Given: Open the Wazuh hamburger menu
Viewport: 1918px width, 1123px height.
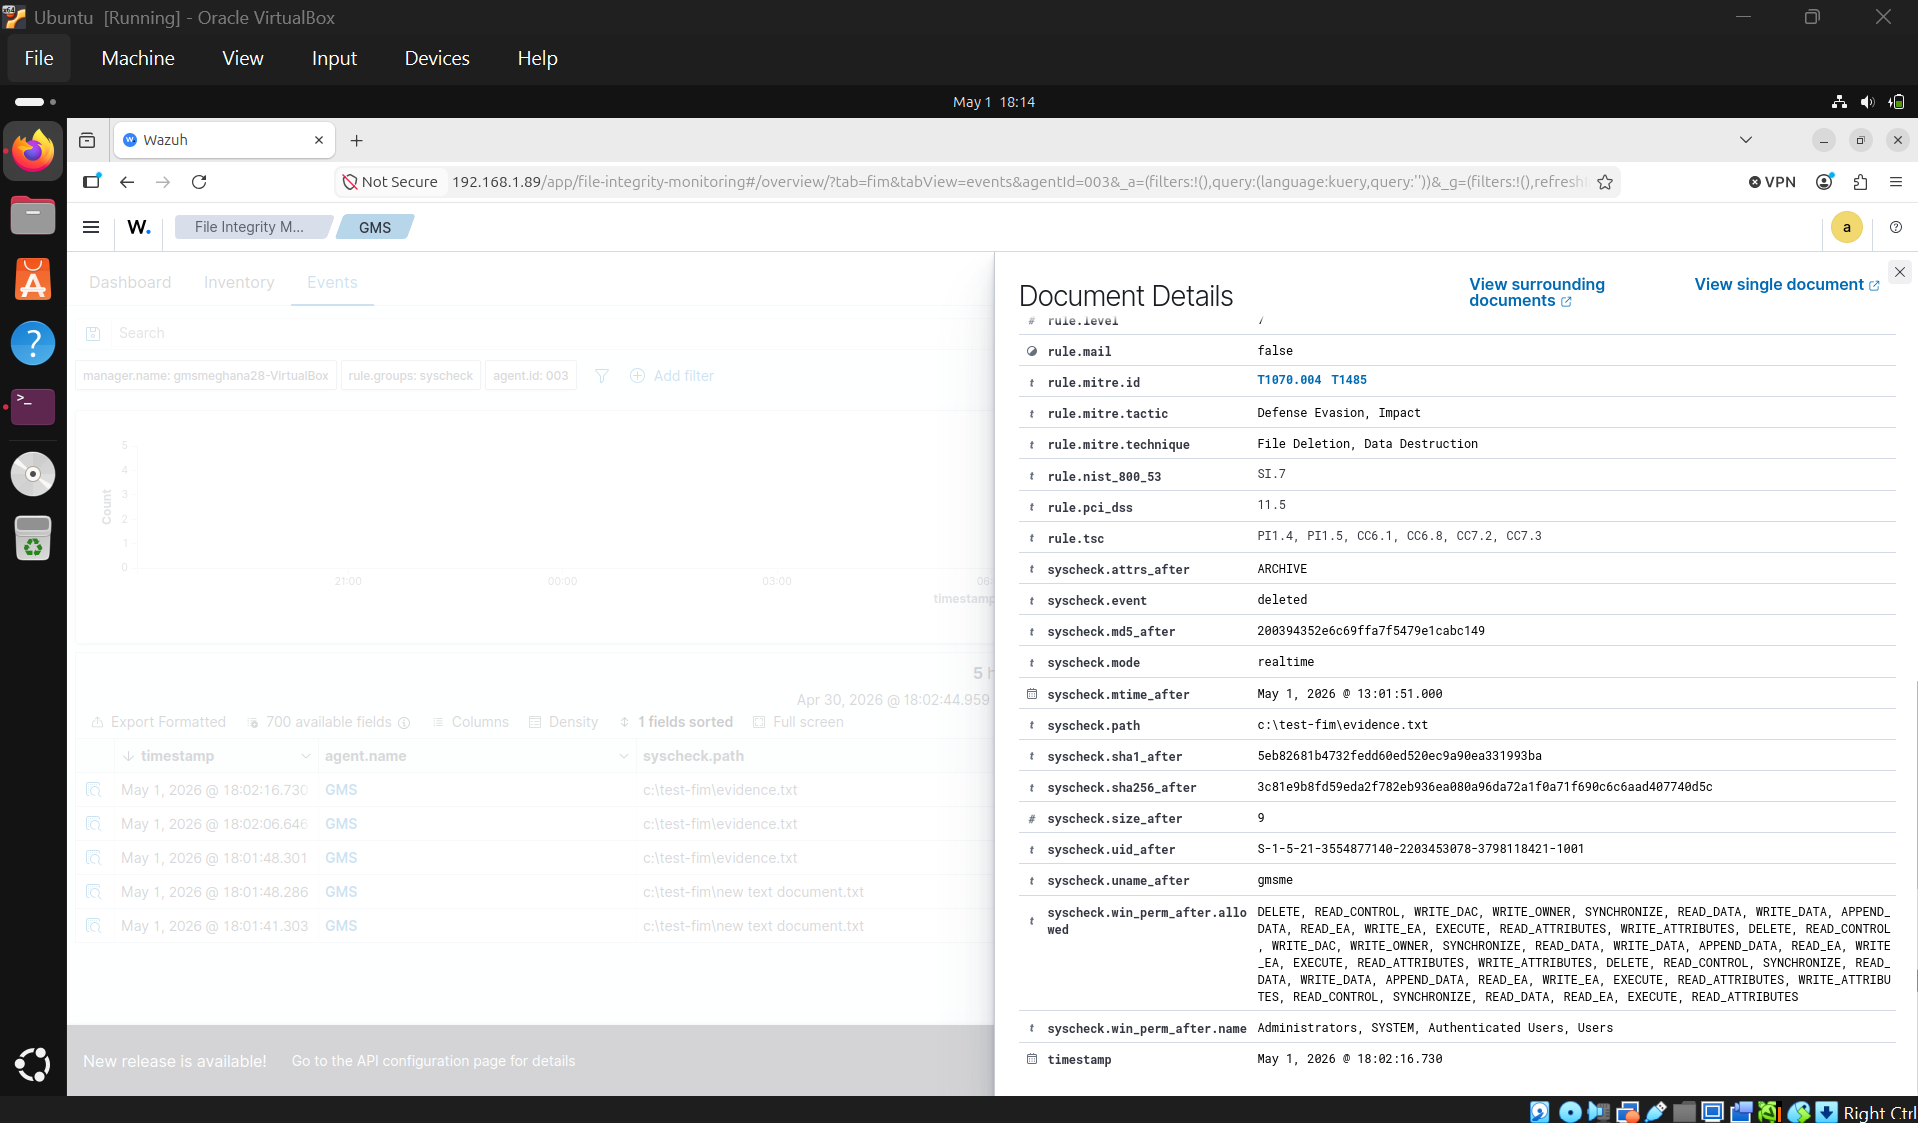Looking at the screenshot, I should (x=91, y=227).
